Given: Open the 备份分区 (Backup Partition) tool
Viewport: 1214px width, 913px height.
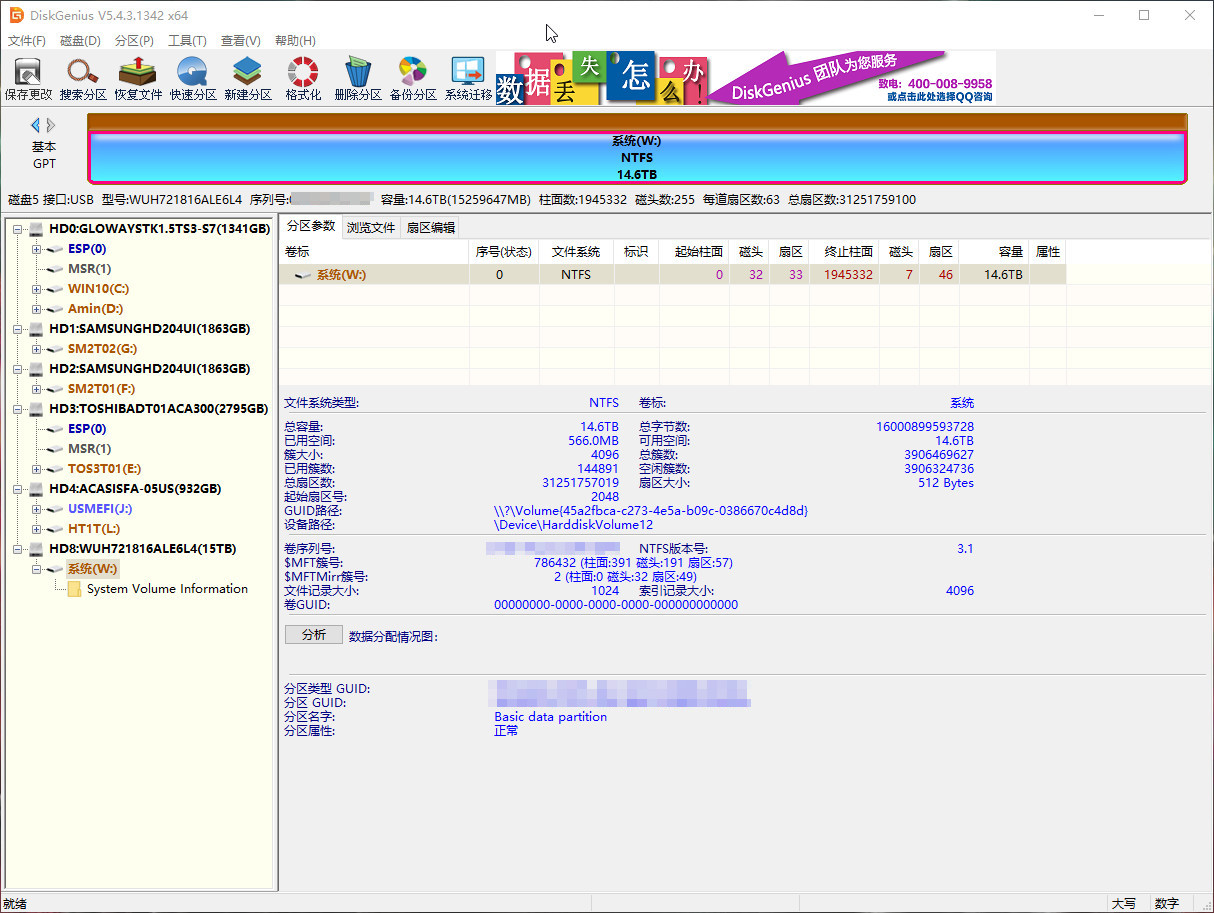Looking at the screenshot, I should 413,78.
